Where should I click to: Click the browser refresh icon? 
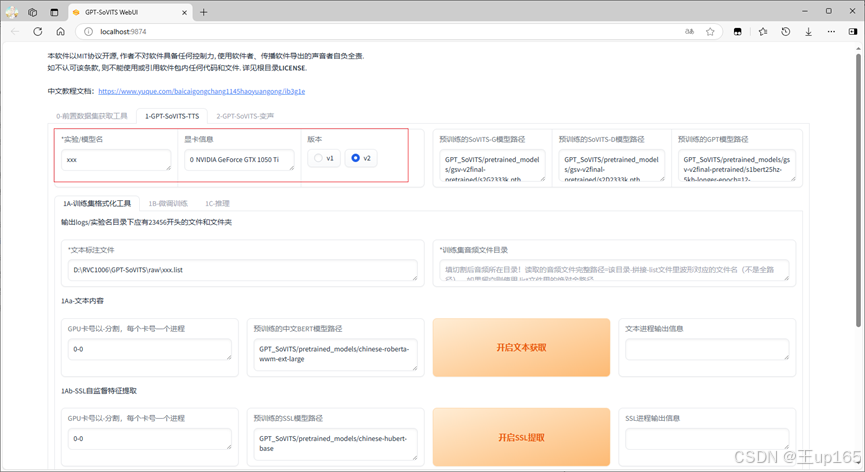[38, 31]
